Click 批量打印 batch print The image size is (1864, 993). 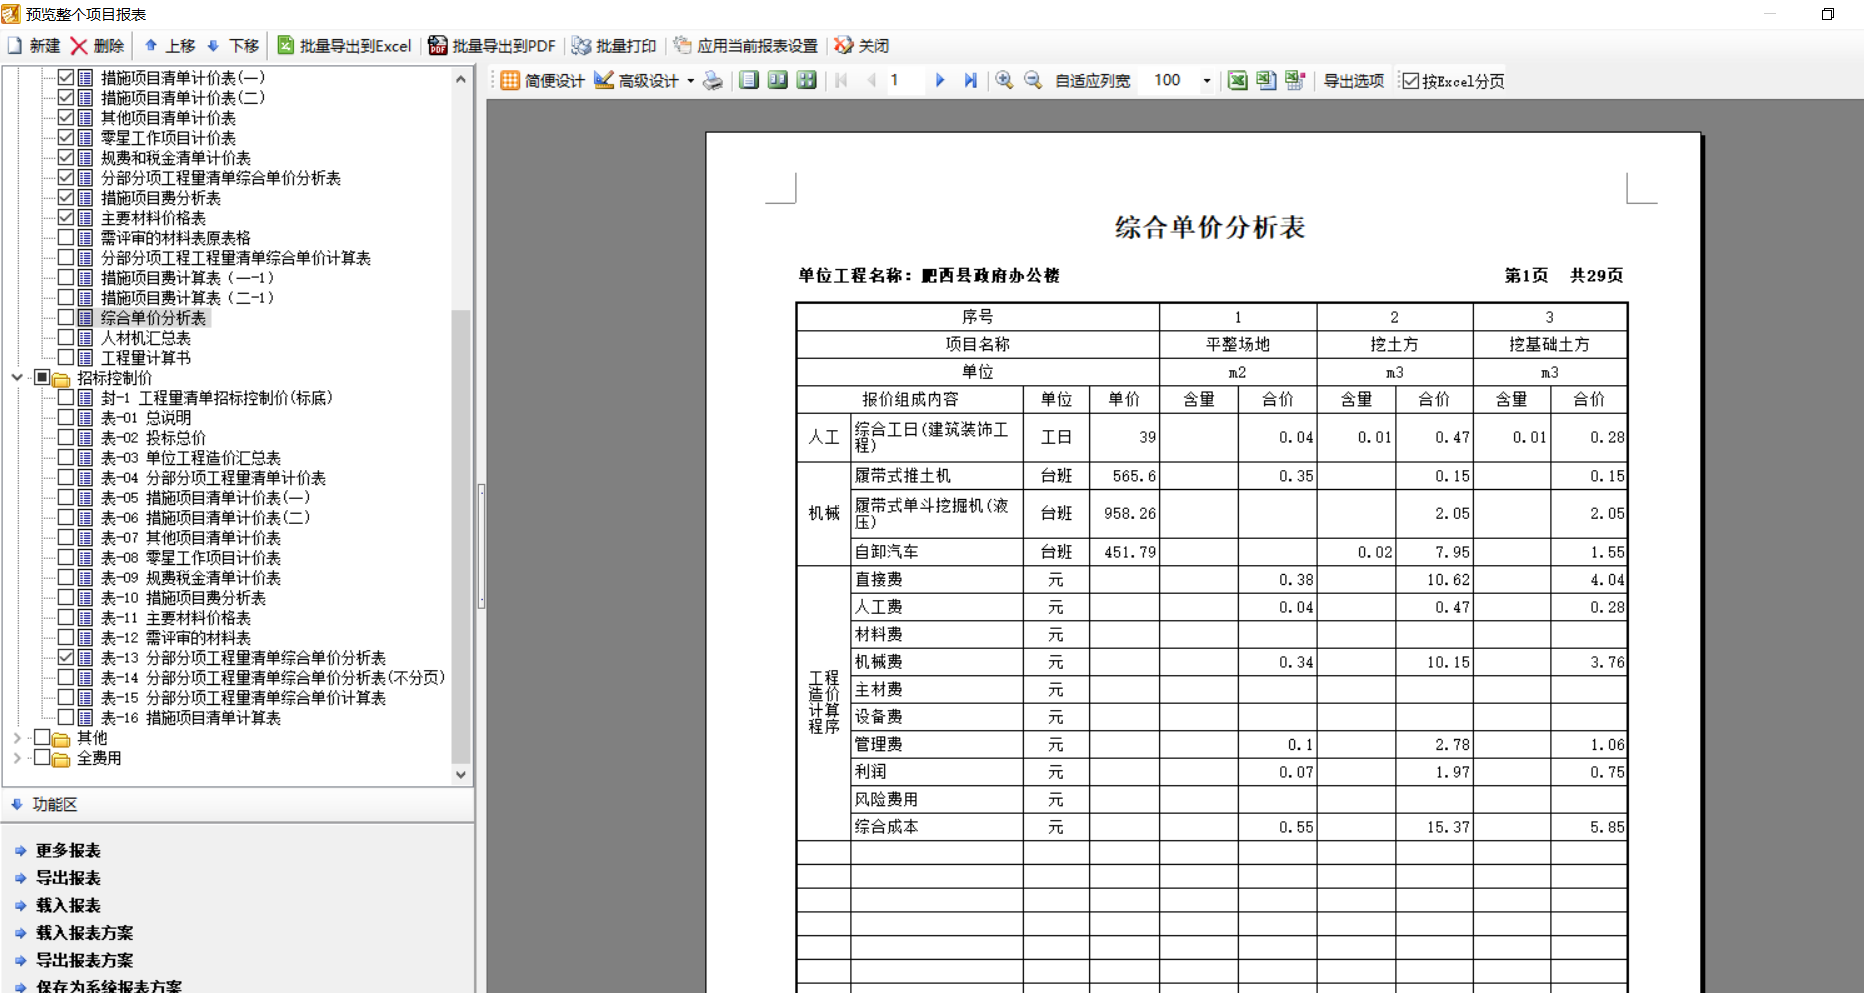[613, 46]
